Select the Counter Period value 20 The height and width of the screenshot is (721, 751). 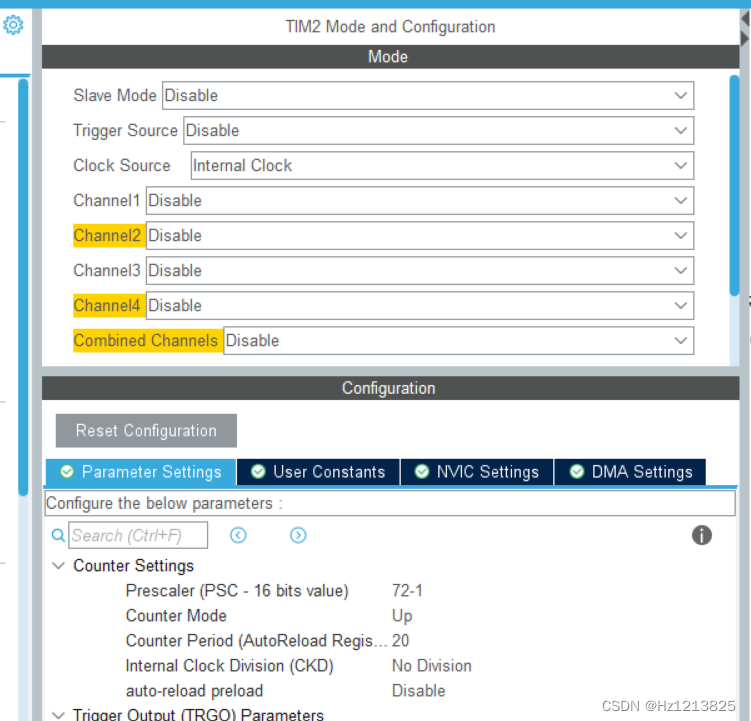[x=400, y=641]
